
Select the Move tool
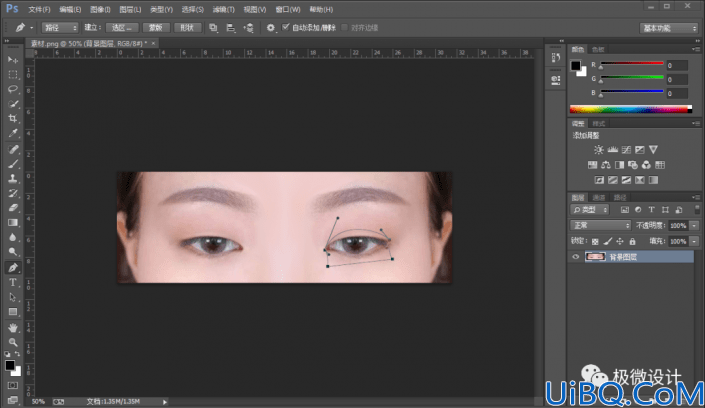pyautogui.click(x=13, y=60)
